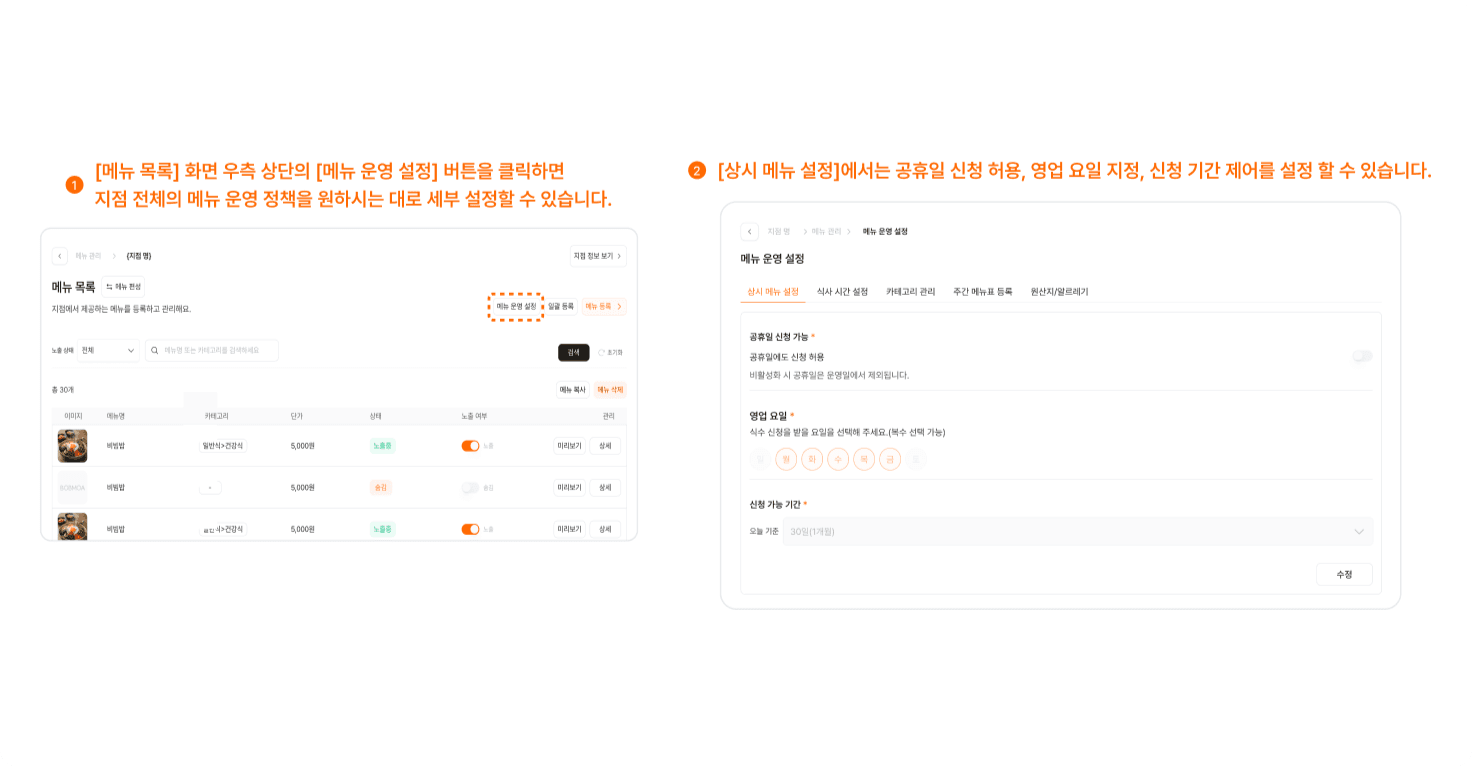This screenshot has height=768, width=1472.
Task: Click the 수정 button in 메뉴 운영 설정
Action: (1344, 575)
